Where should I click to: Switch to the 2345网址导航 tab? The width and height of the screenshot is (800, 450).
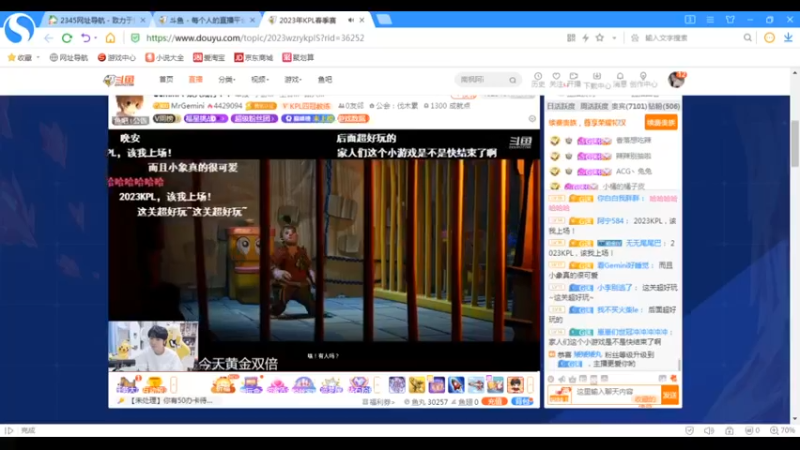click(x=96, y=20)
